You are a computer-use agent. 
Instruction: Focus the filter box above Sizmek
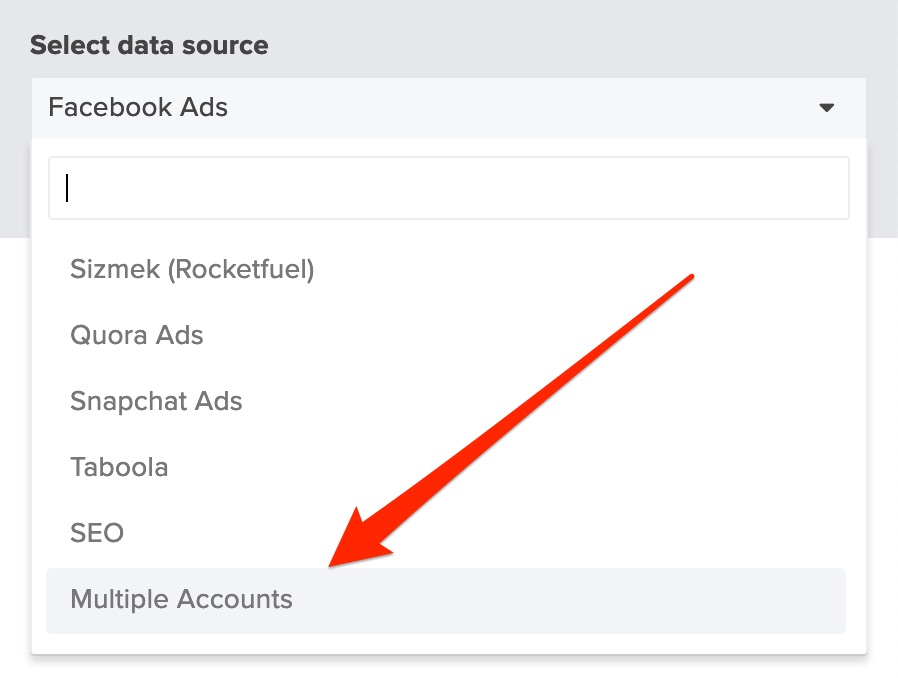click(448, 188)
